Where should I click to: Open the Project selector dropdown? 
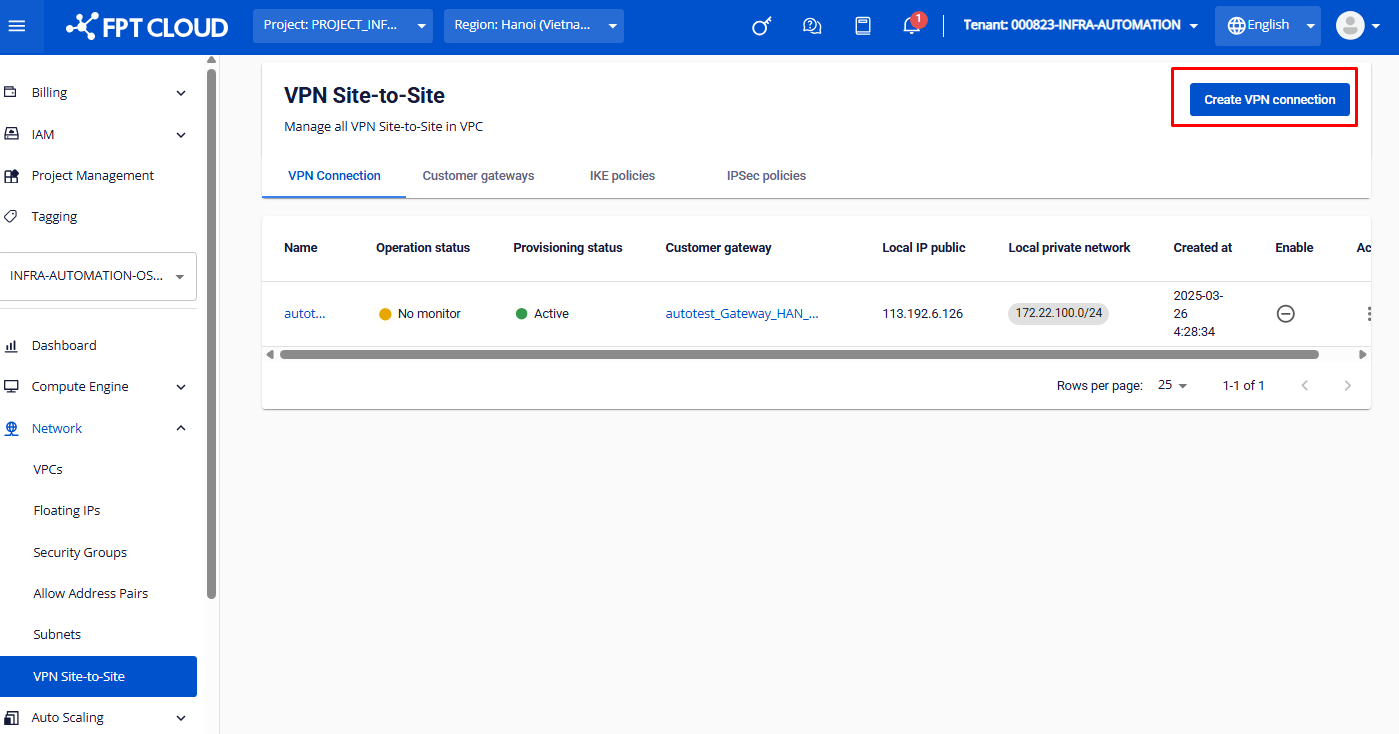tap(344, 25)
